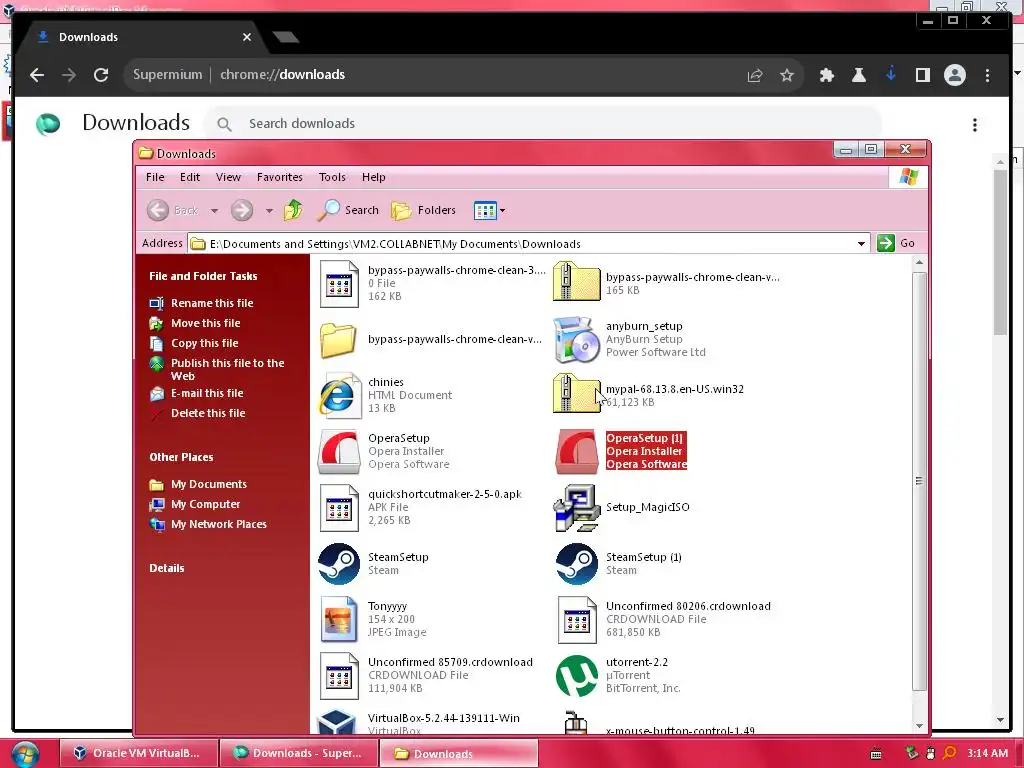The width and height of the screenshot is (1024, 768).
Task: Click the Go button beside address bar
Action: pyautogui.click(x=897, y=243)
